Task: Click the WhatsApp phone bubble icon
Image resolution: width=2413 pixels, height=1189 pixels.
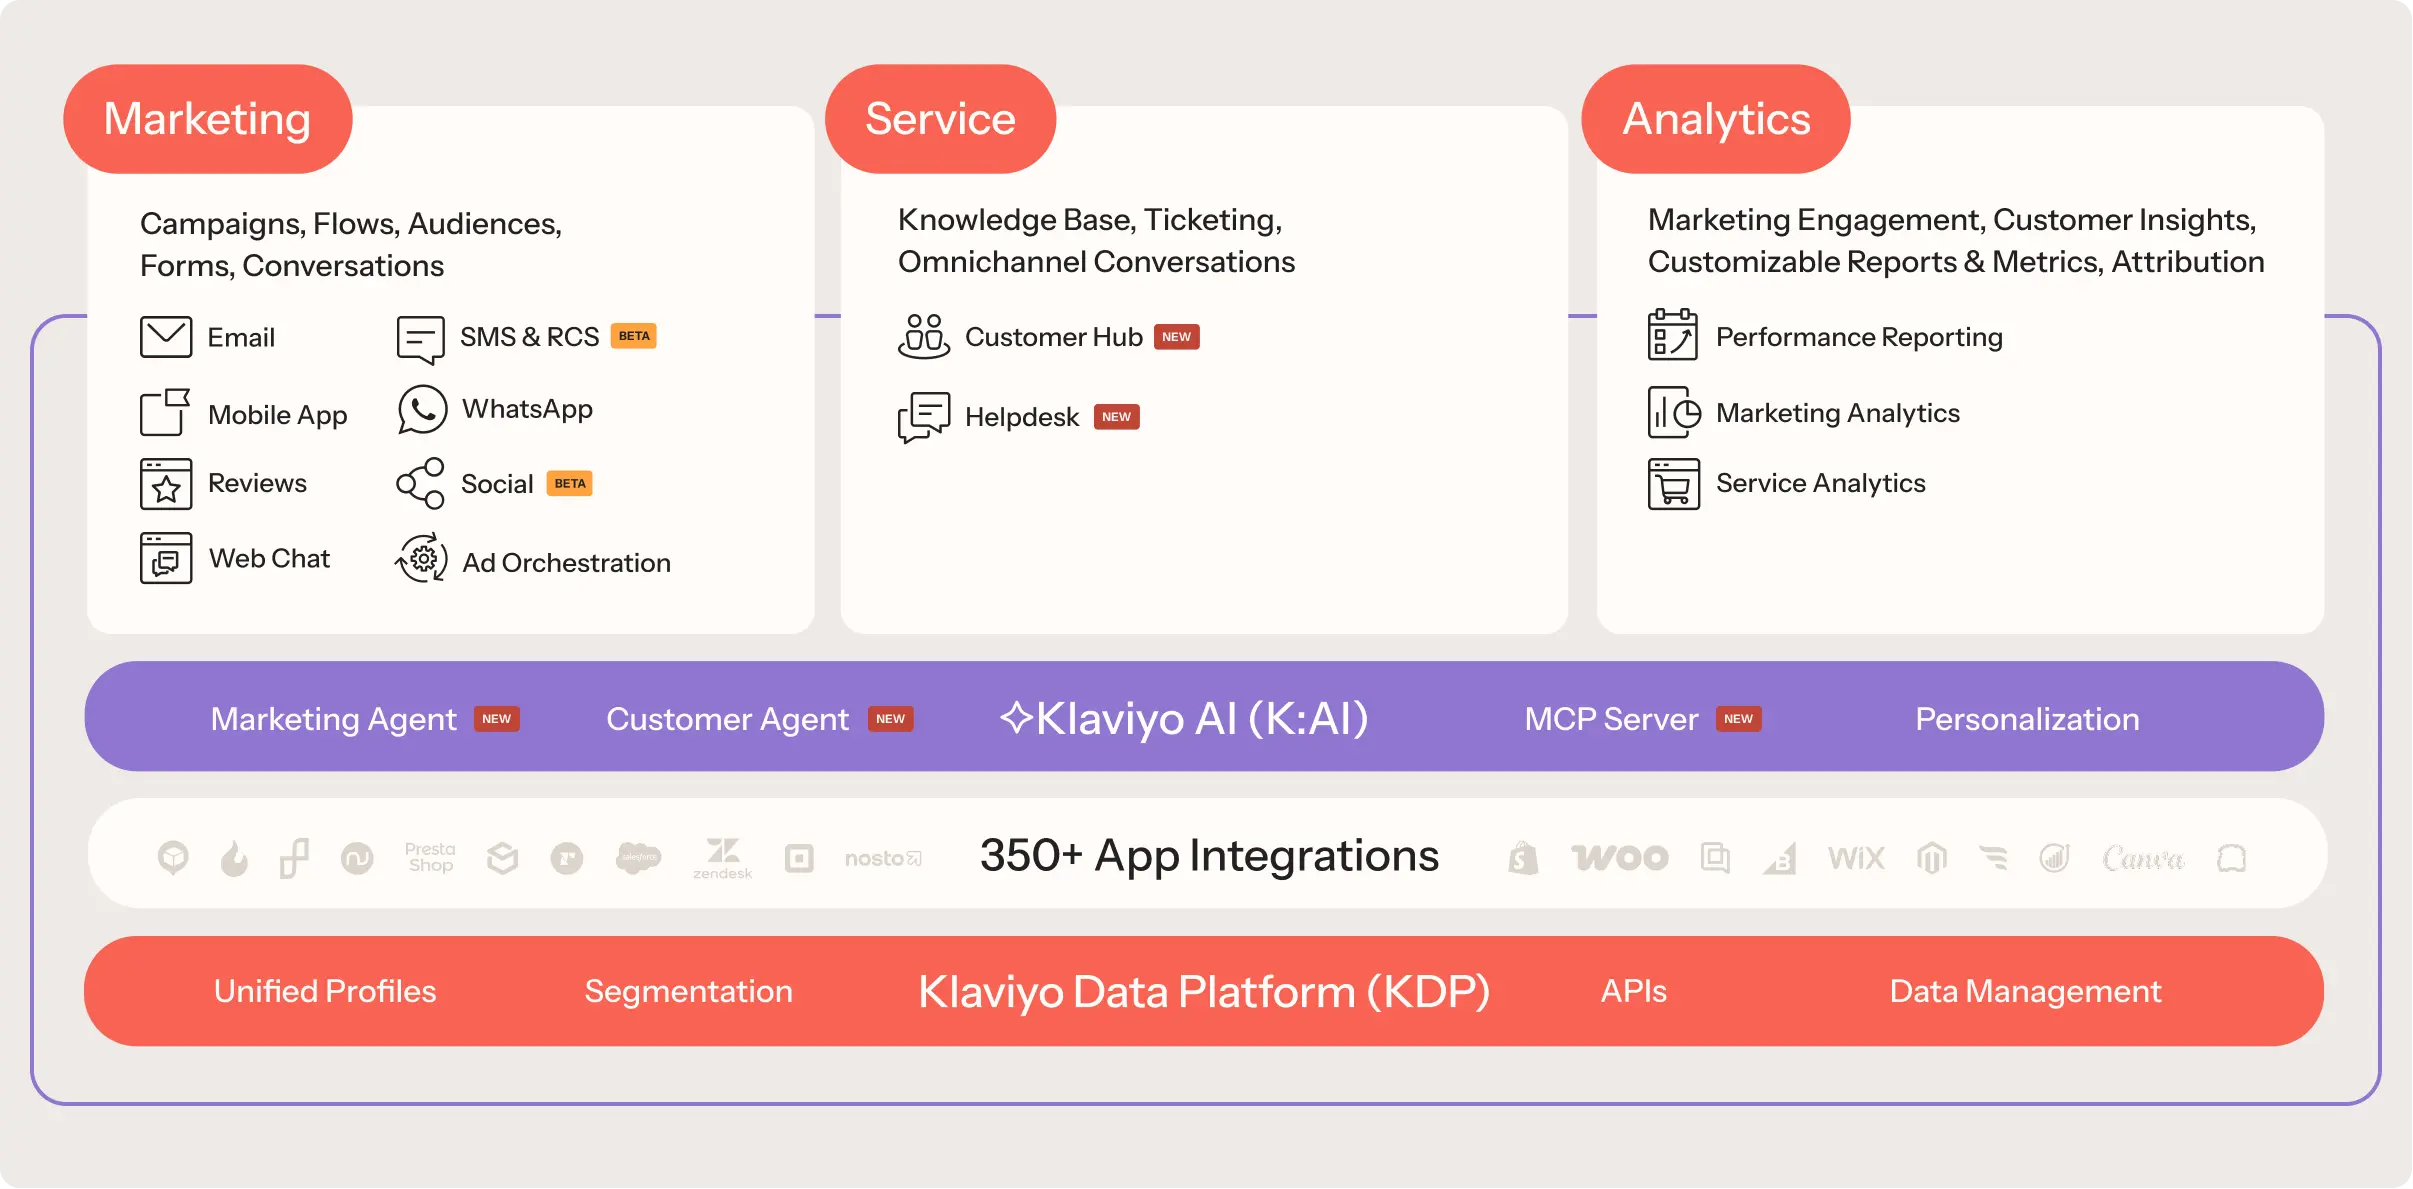Action: click(x=422, y=410)
